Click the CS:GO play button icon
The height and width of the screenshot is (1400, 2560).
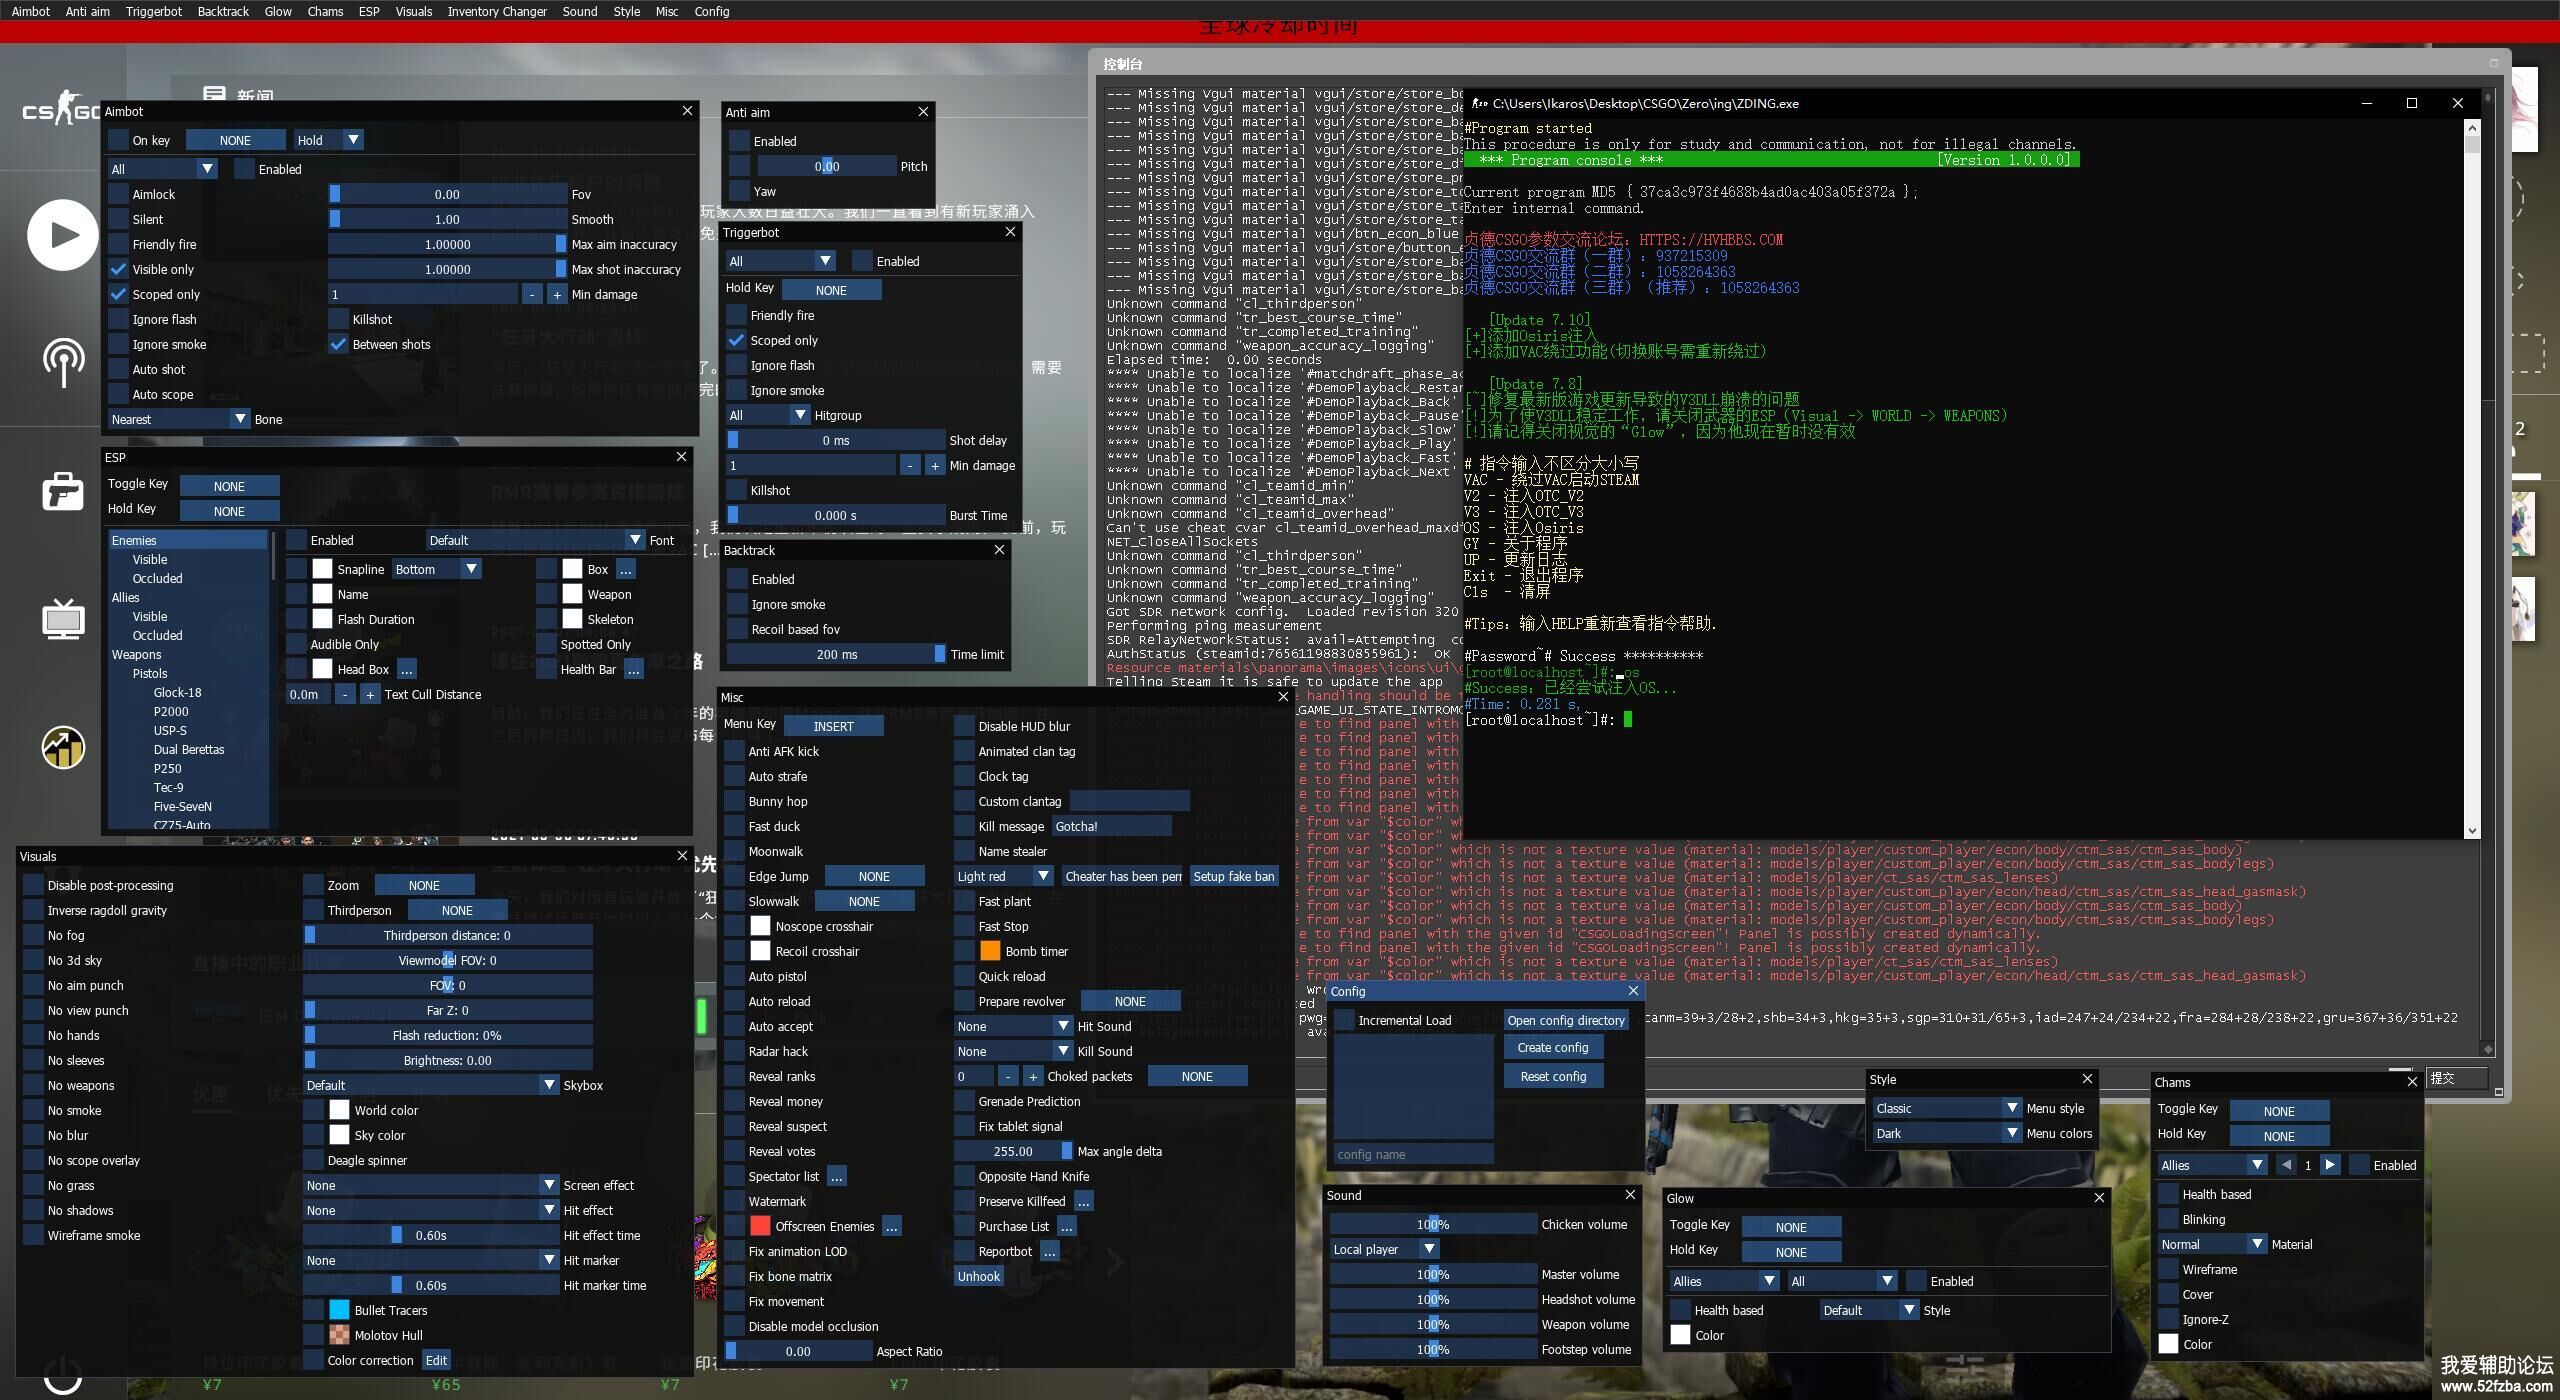(x=62, y=235)
